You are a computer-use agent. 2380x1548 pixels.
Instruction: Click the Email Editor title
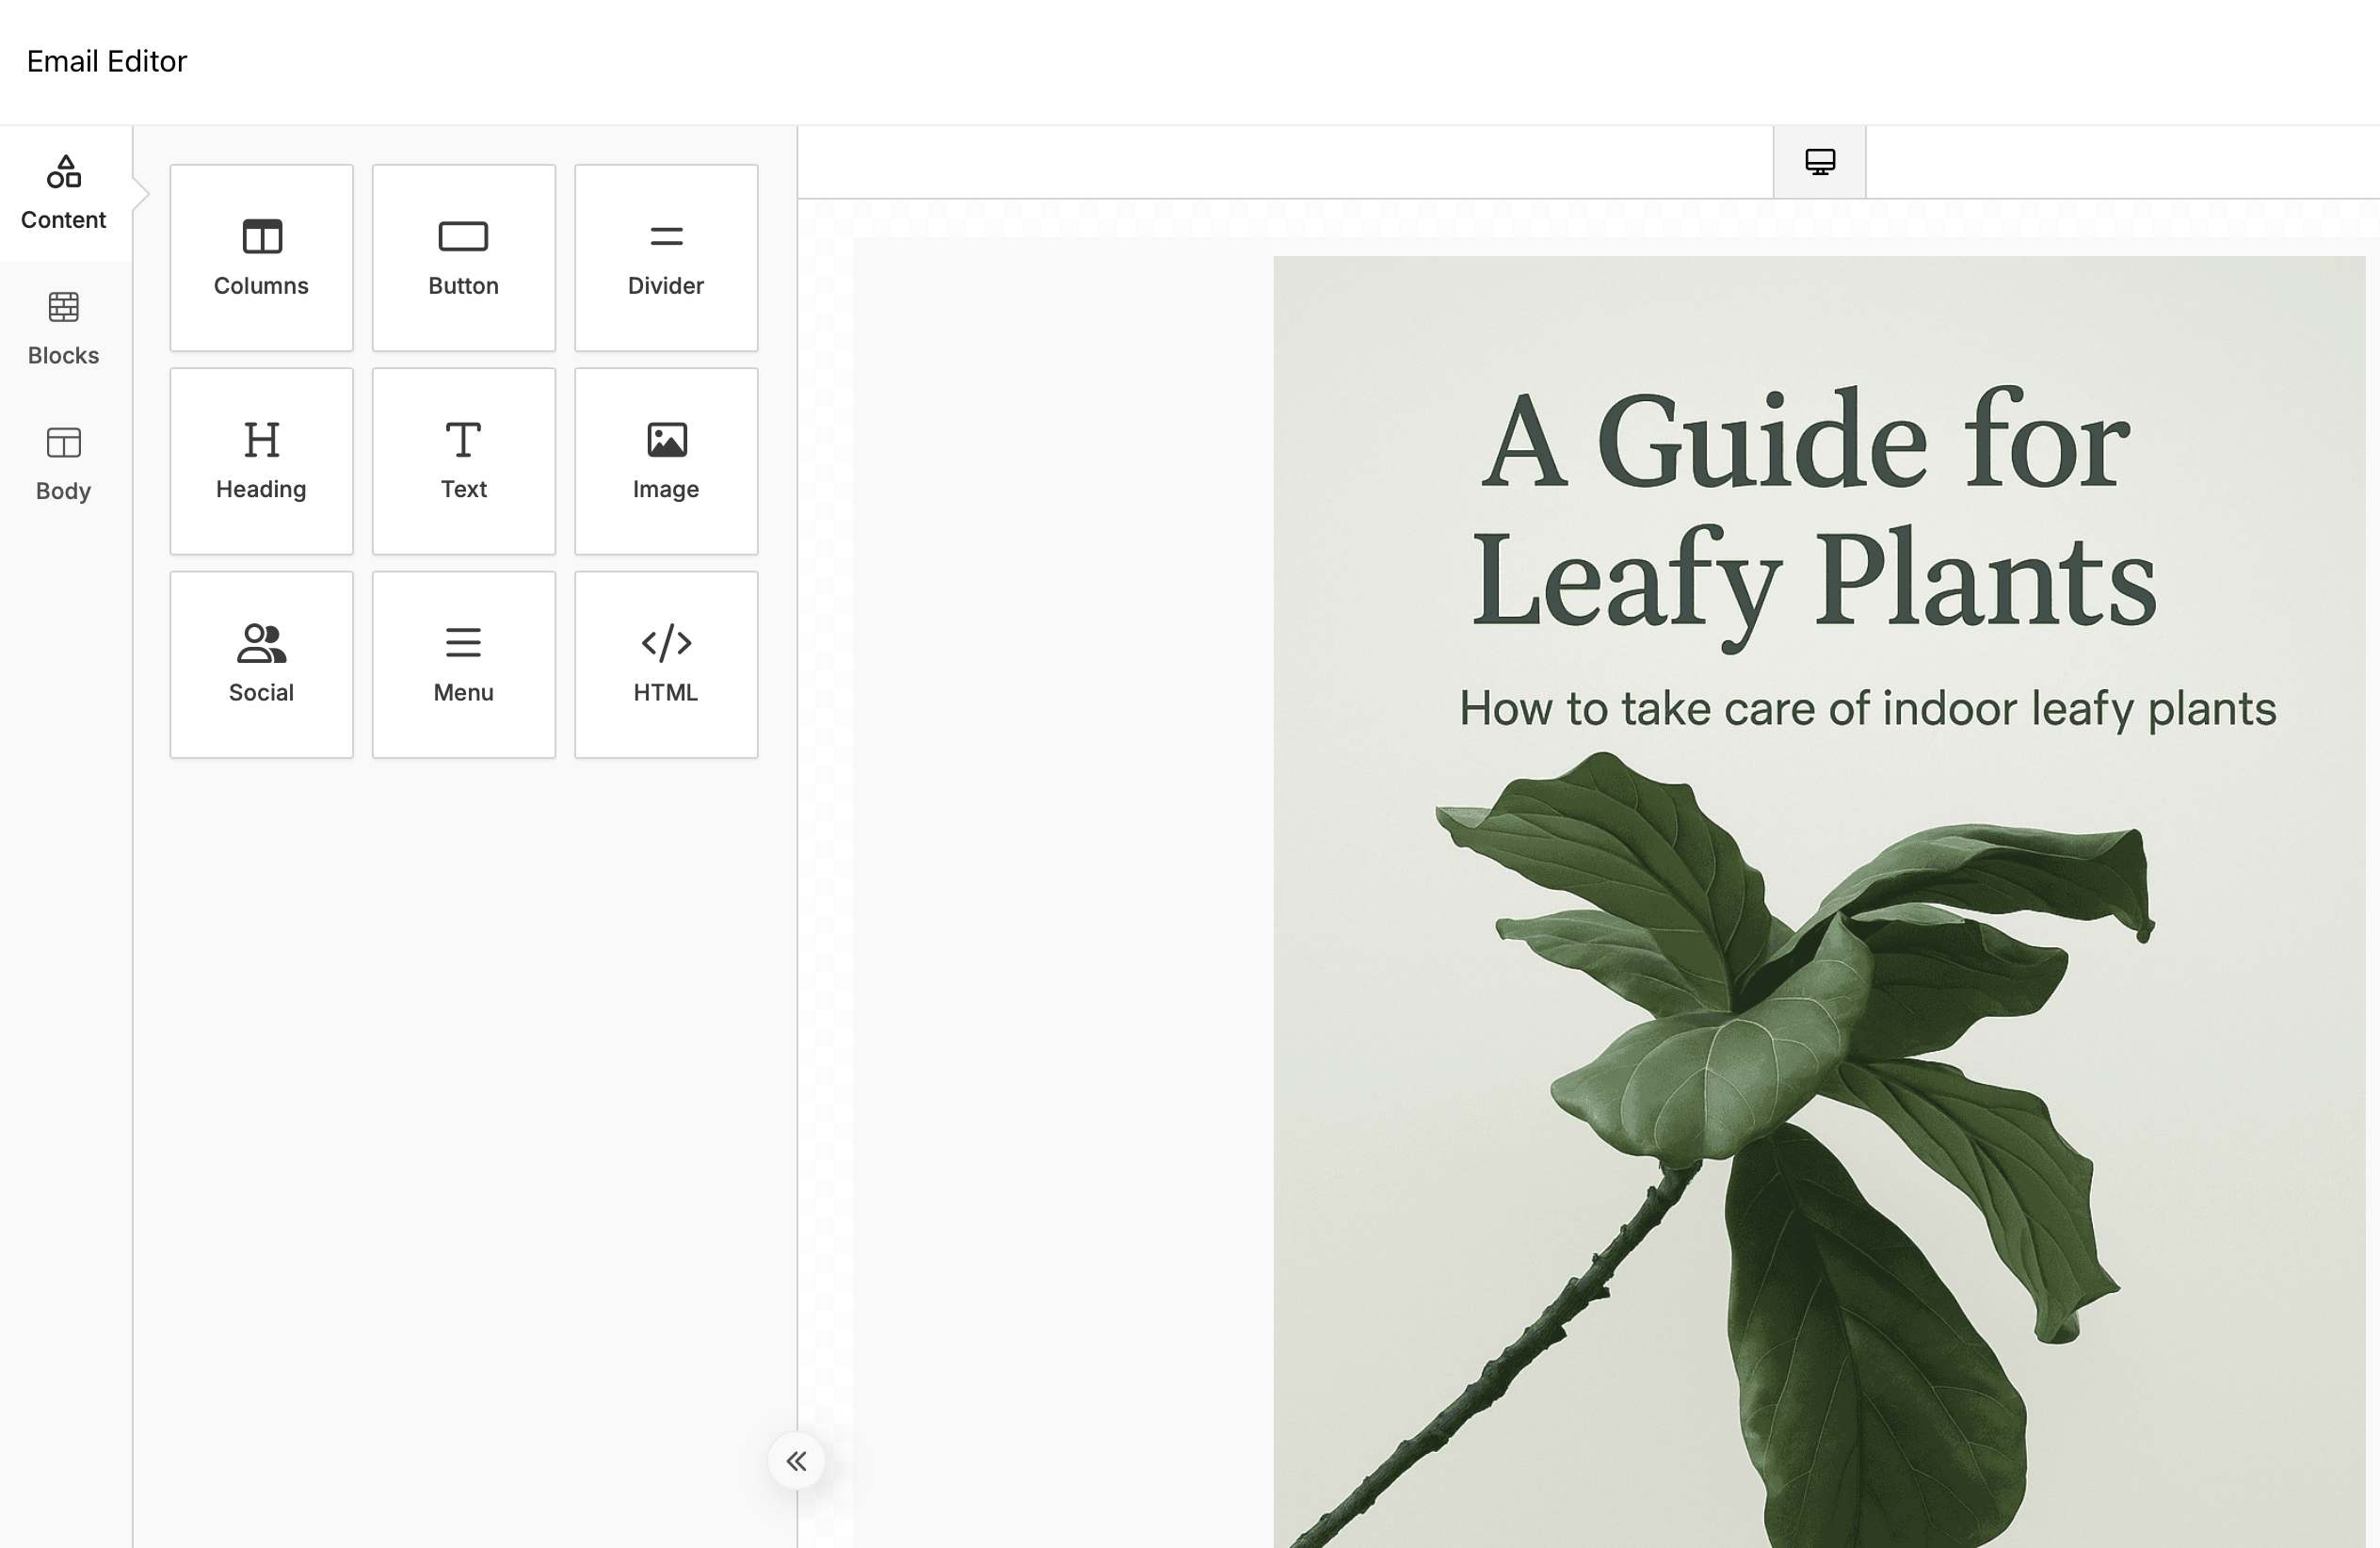click(x=106, y=61)
